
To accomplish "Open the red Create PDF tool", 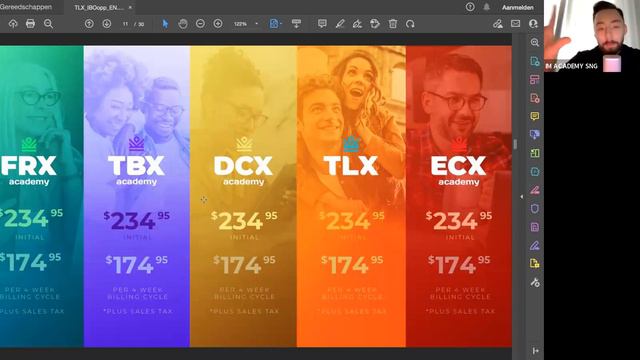I will (535, 98).
